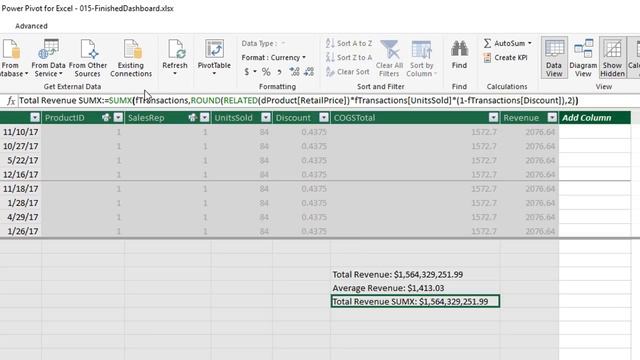640x360 pixels.
Task: Open the Discount column filter dropdown
Action: click(324, 118)
